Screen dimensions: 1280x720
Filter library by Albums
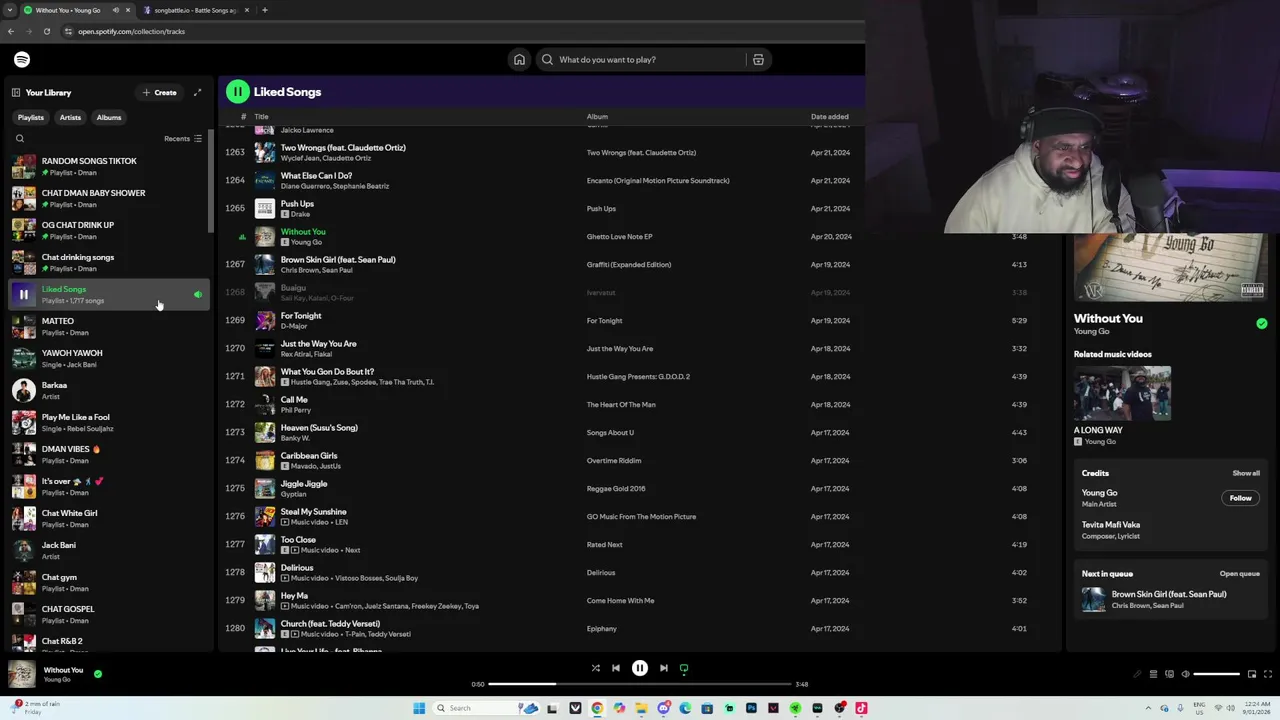[109, 117]
